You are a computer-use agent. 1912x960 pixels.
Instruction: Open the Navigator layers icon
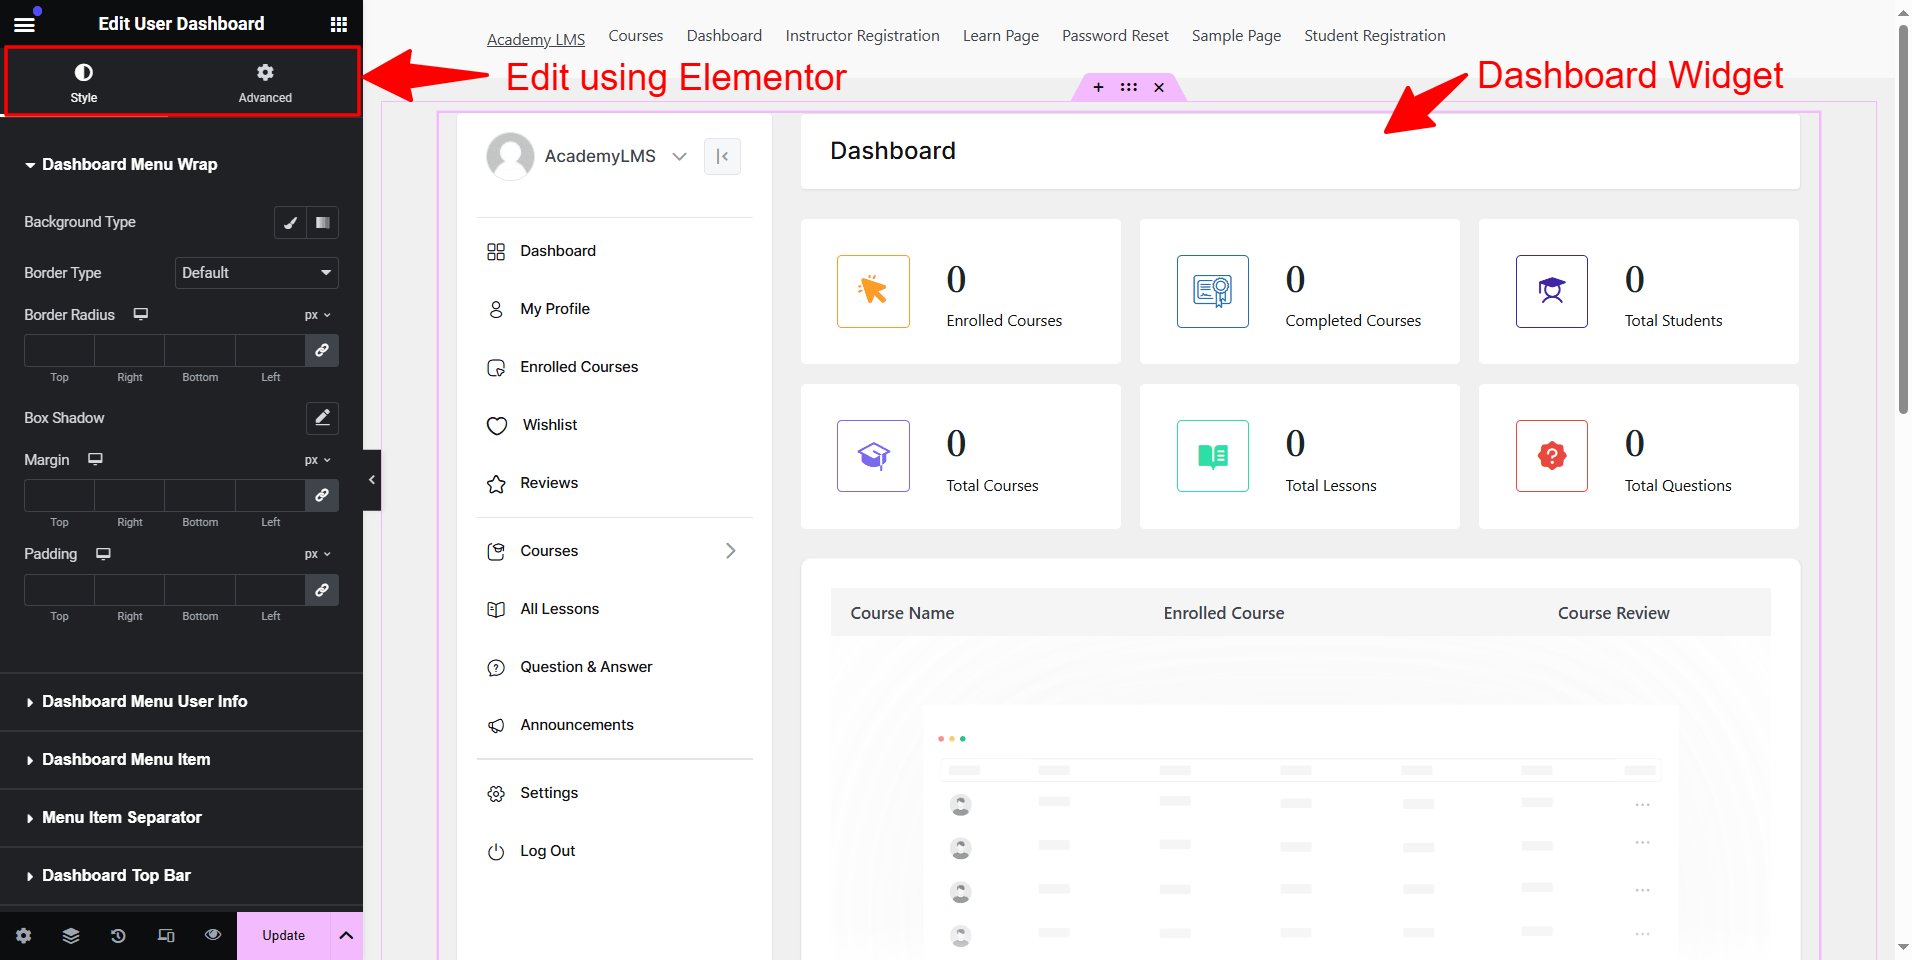[x=70, y=935]
